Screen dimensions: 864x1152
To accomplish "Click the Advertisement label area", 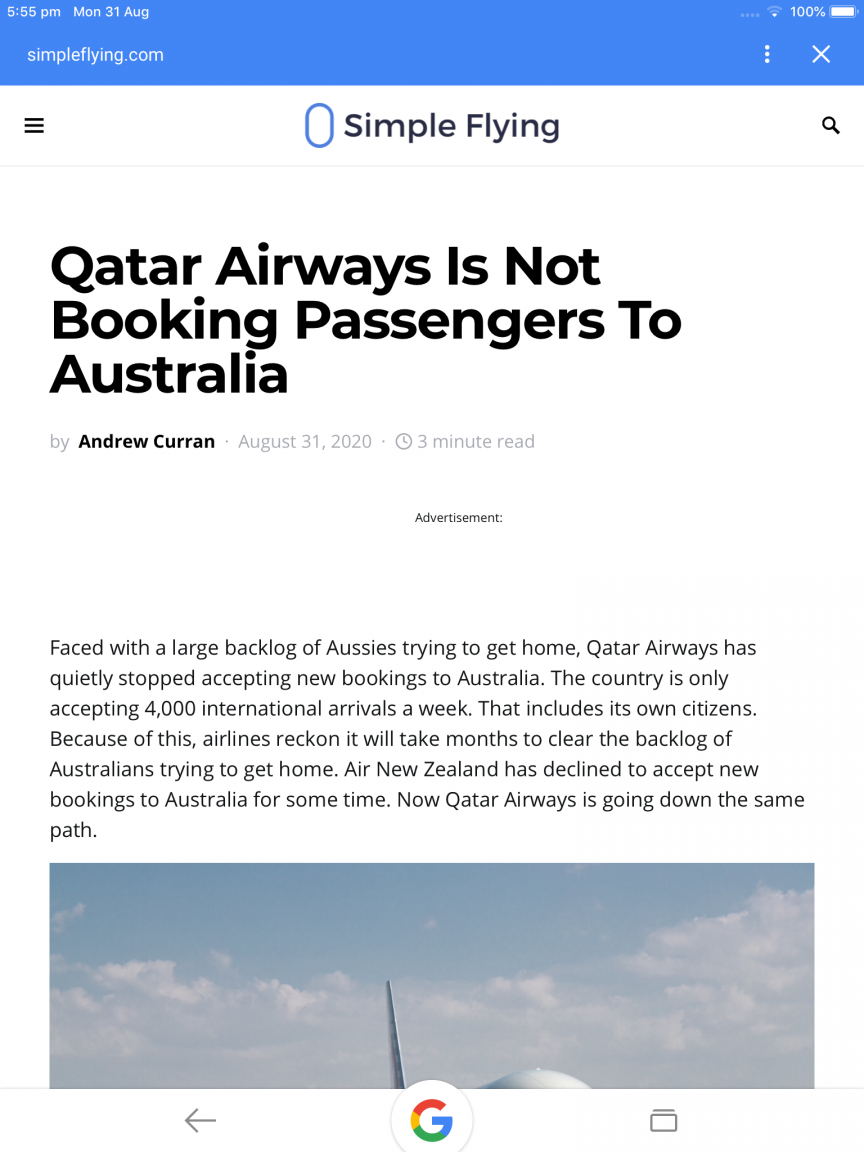I will pos(458,518).
